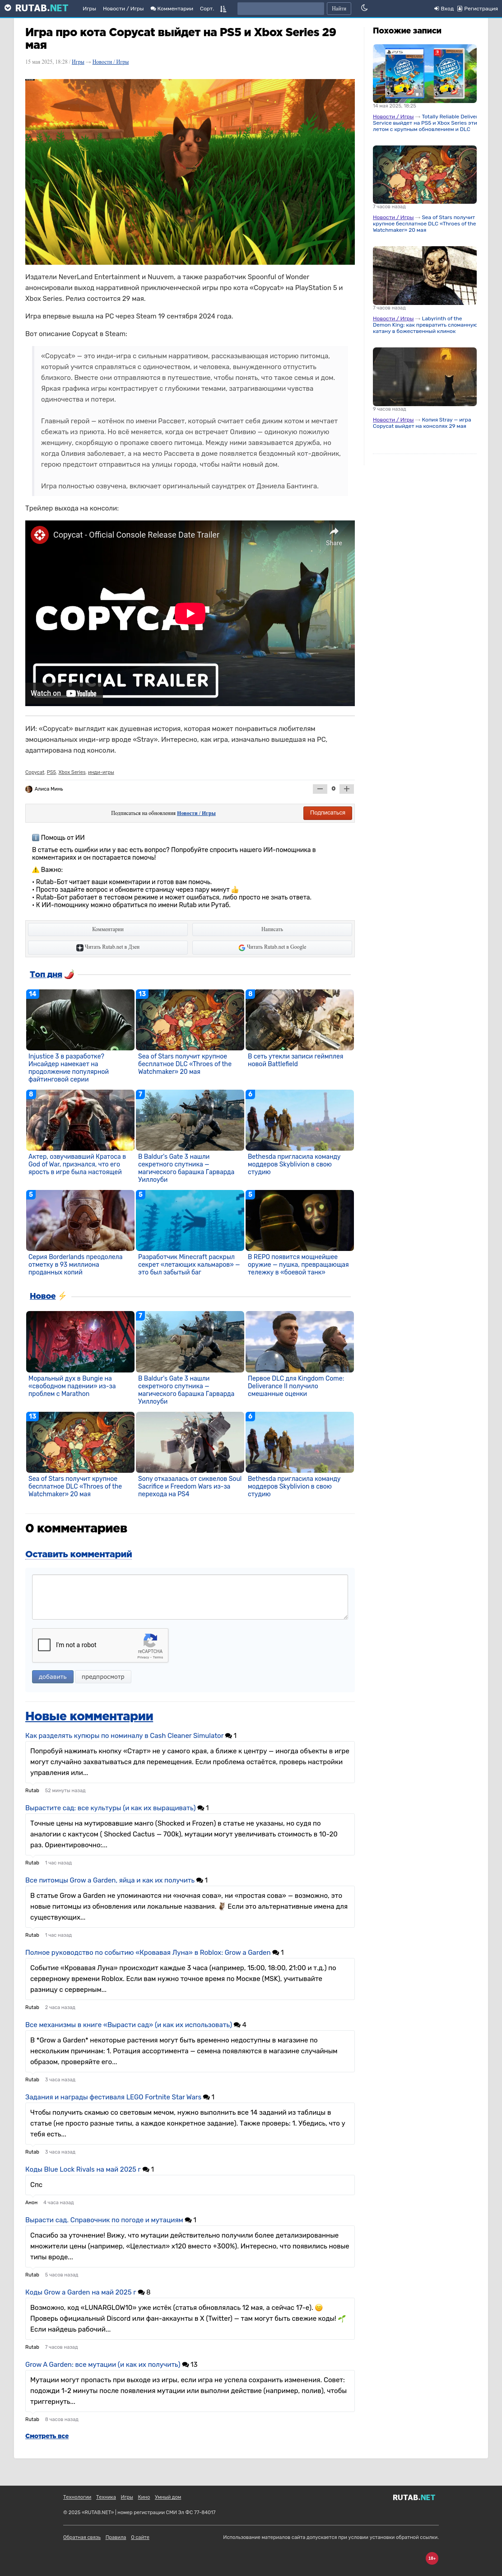Viewport: 502px width, 2576px height.
Task: Open Первое DLC для Kingdom Come article
Action: click(x=296, y=1385)
